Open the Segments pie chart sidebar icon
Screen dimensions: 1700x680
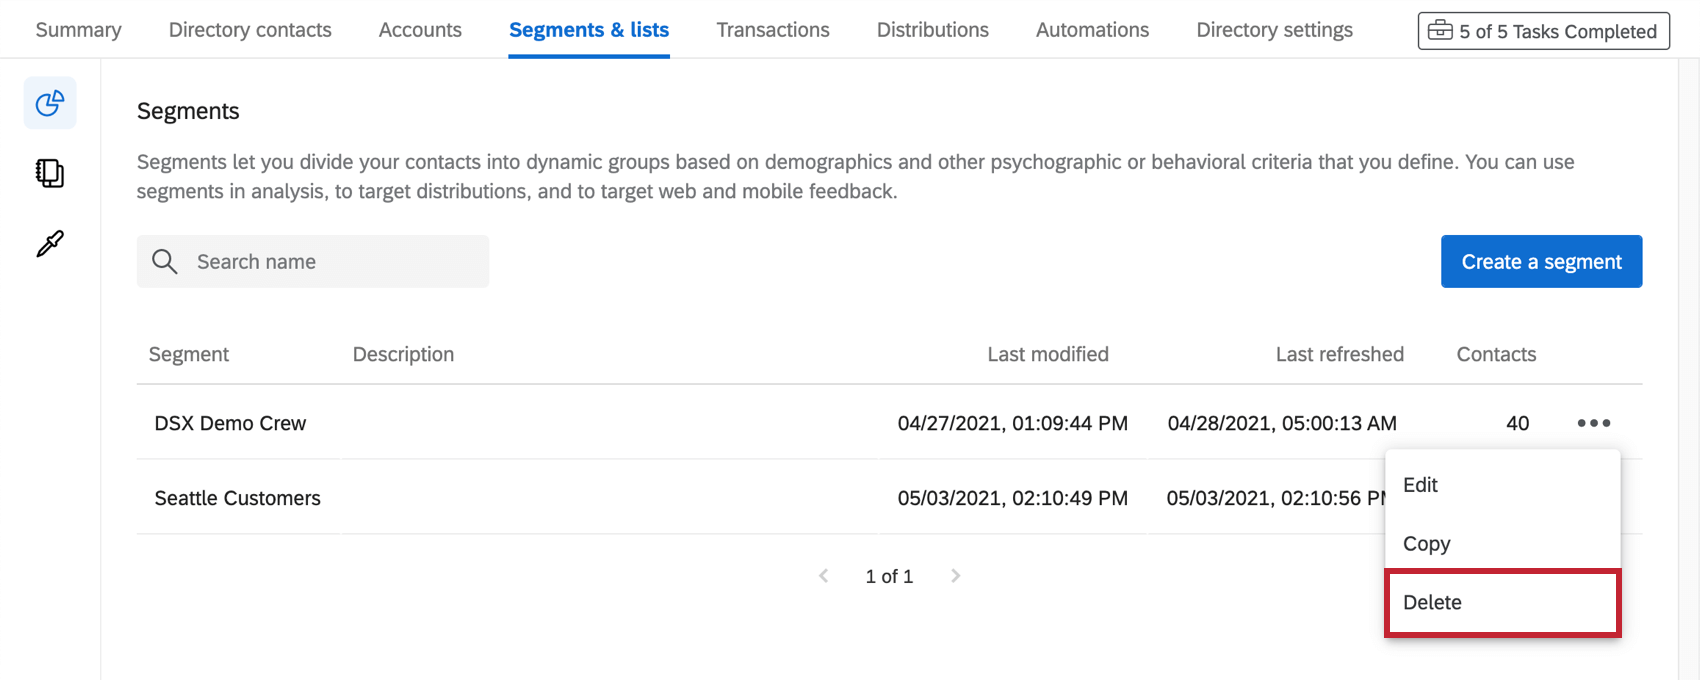click(x=50, y=103)
